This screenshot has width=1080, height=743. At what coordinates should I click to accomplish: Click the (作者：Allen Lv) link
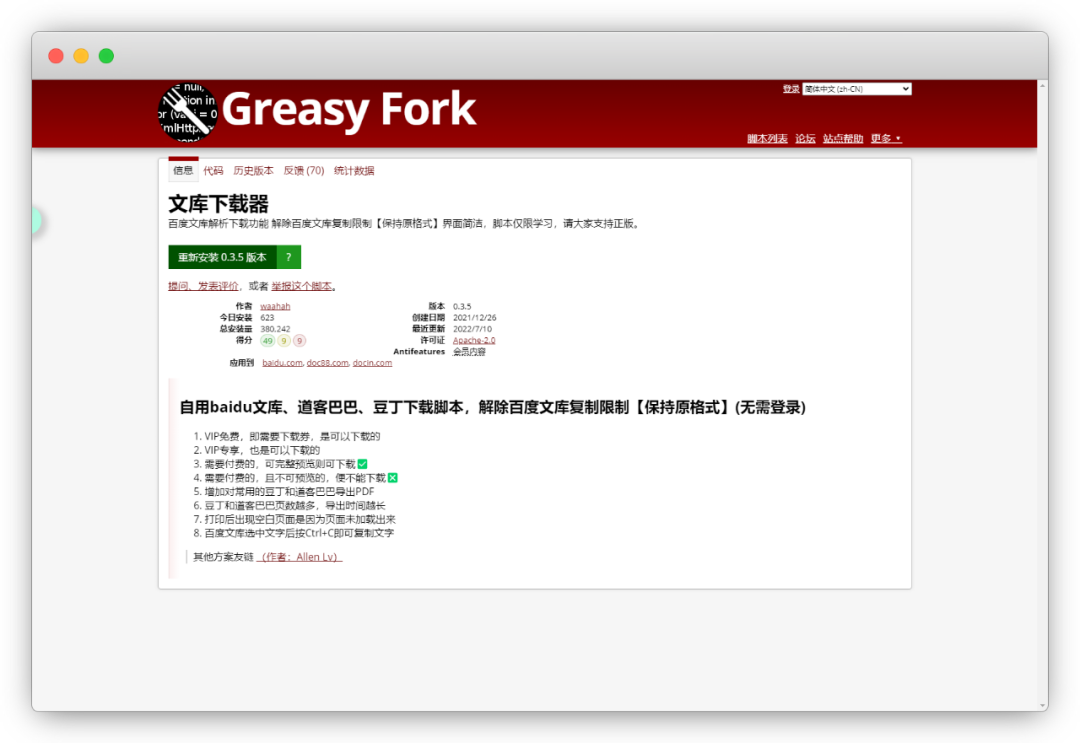pyautogui.click(x=300, y=557)
